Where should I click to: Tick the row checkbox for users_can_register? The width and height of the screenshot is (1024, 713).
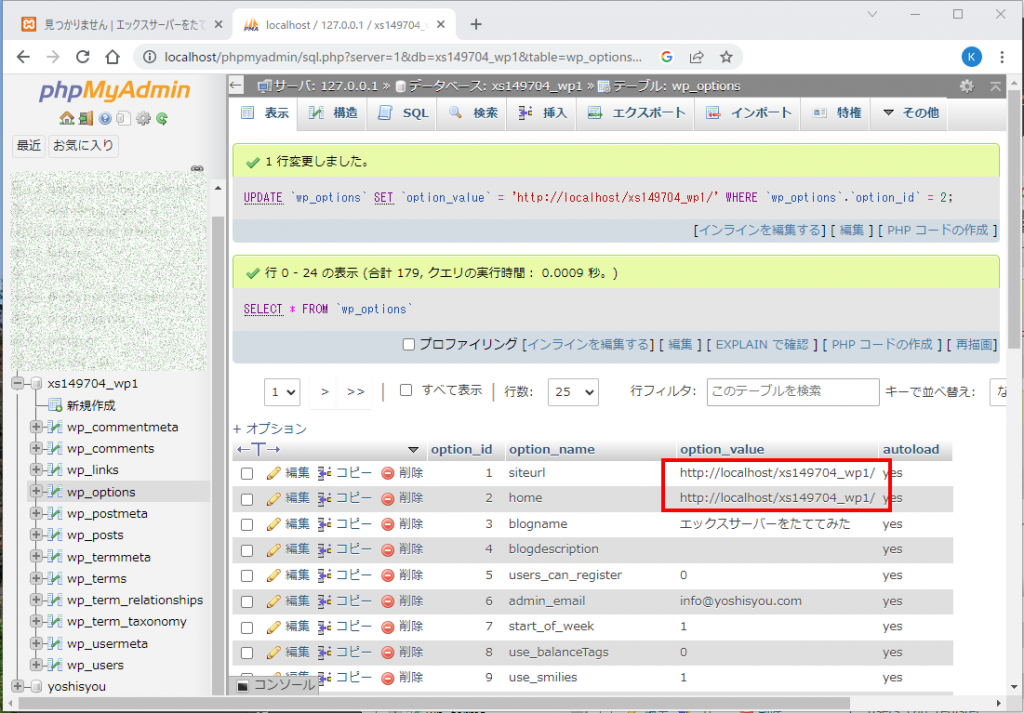pos(247,576)
